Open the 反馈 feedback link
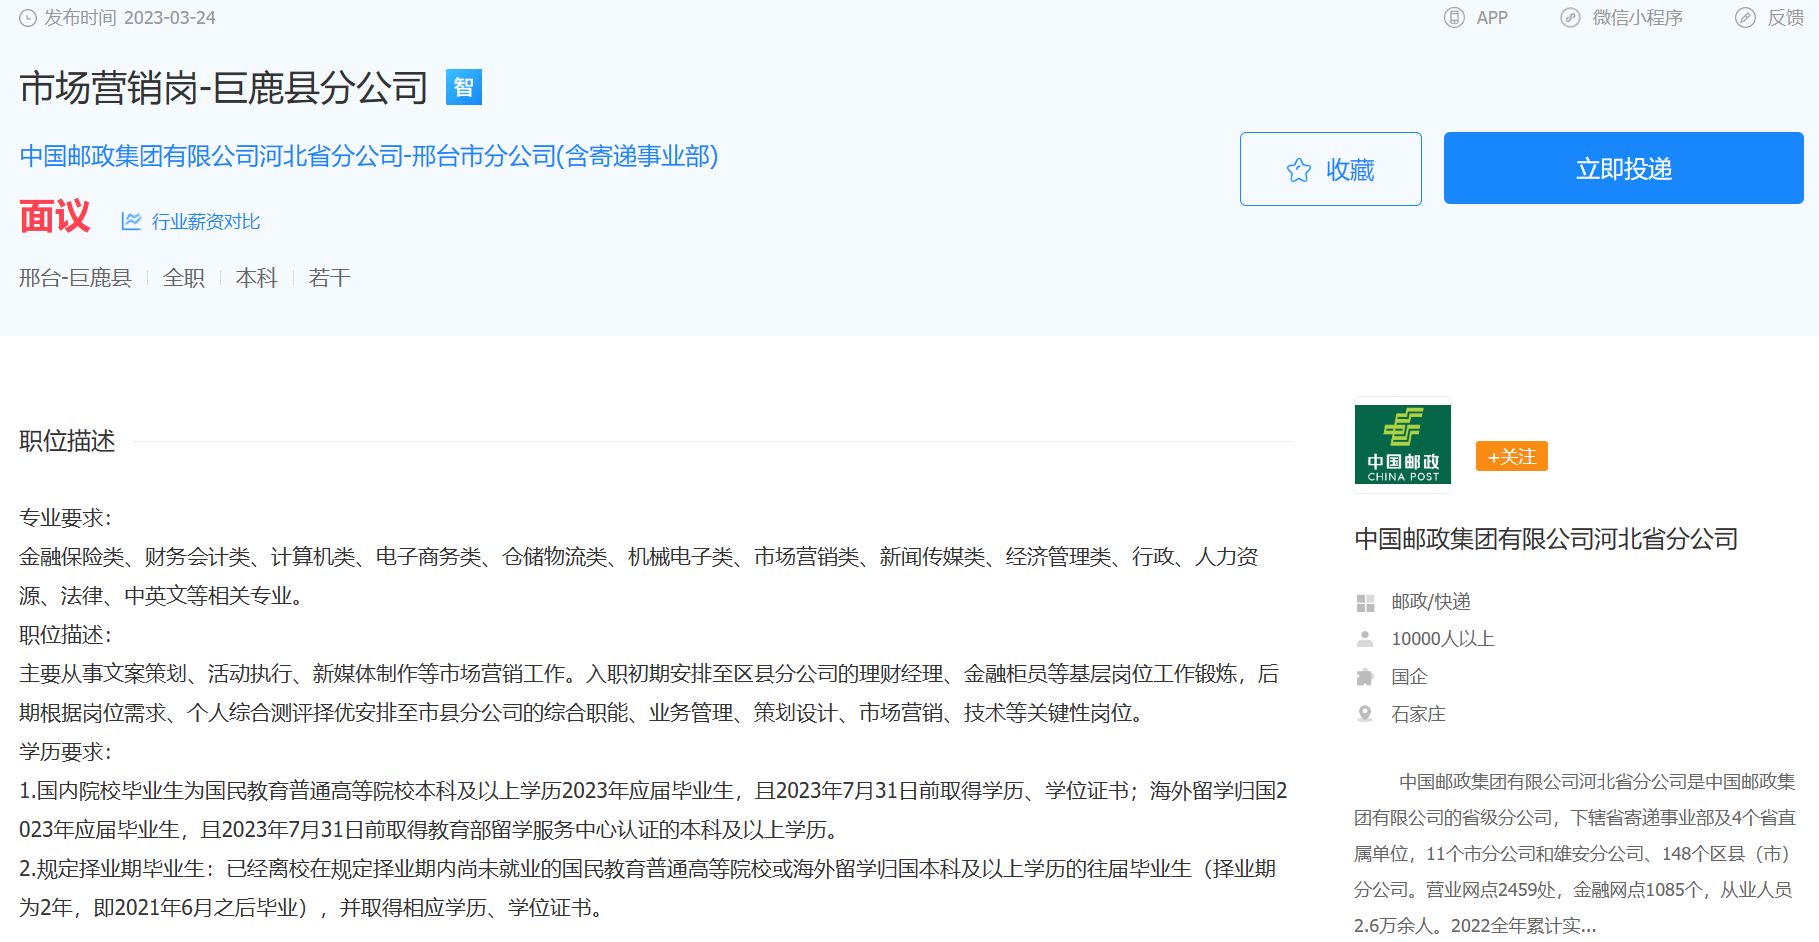The width and height of the screenshot is (1819, 942). 1786,18
